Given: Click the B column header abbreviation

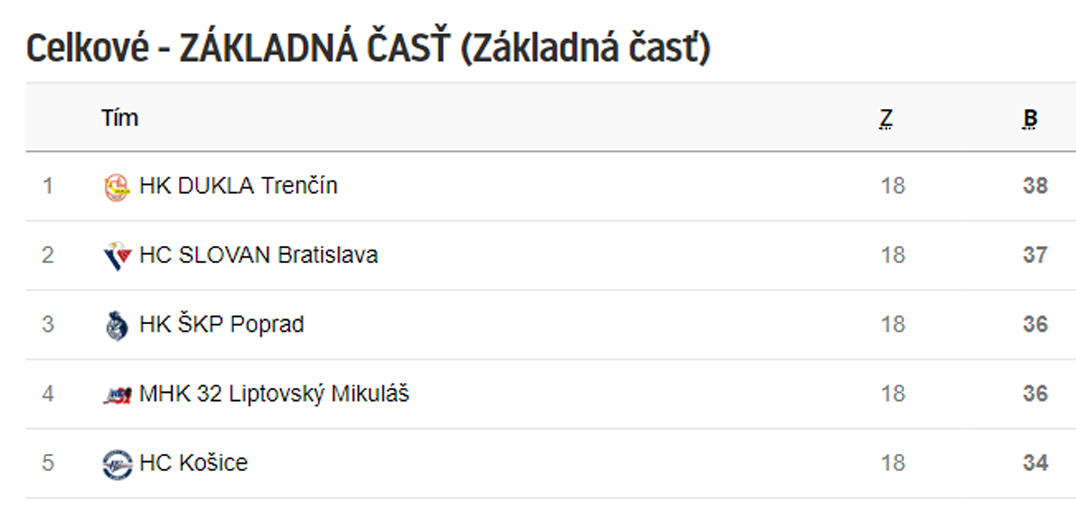Looking at the screenshot, I should (1030, 119).
